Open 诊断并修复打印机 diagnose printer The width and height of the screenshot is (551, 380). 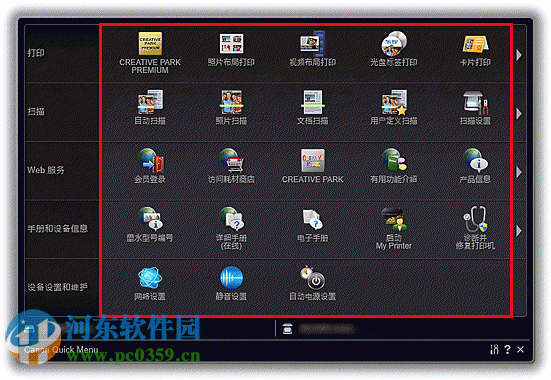coord(475,219)
